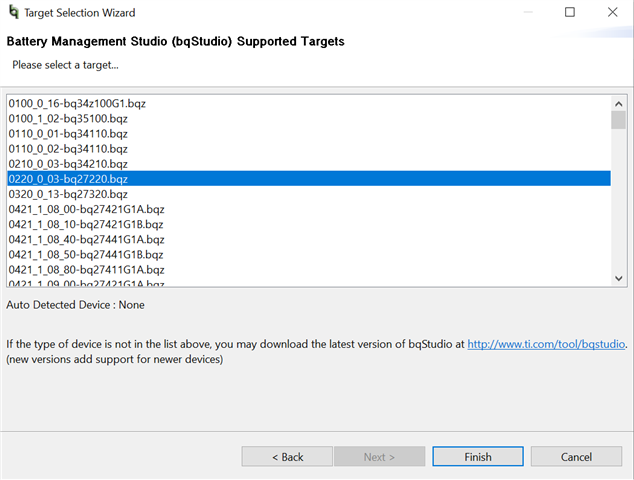
Task: Pick 0421_1_08_40-bq27441G1A.bqz from list
Action: (86, 239)
